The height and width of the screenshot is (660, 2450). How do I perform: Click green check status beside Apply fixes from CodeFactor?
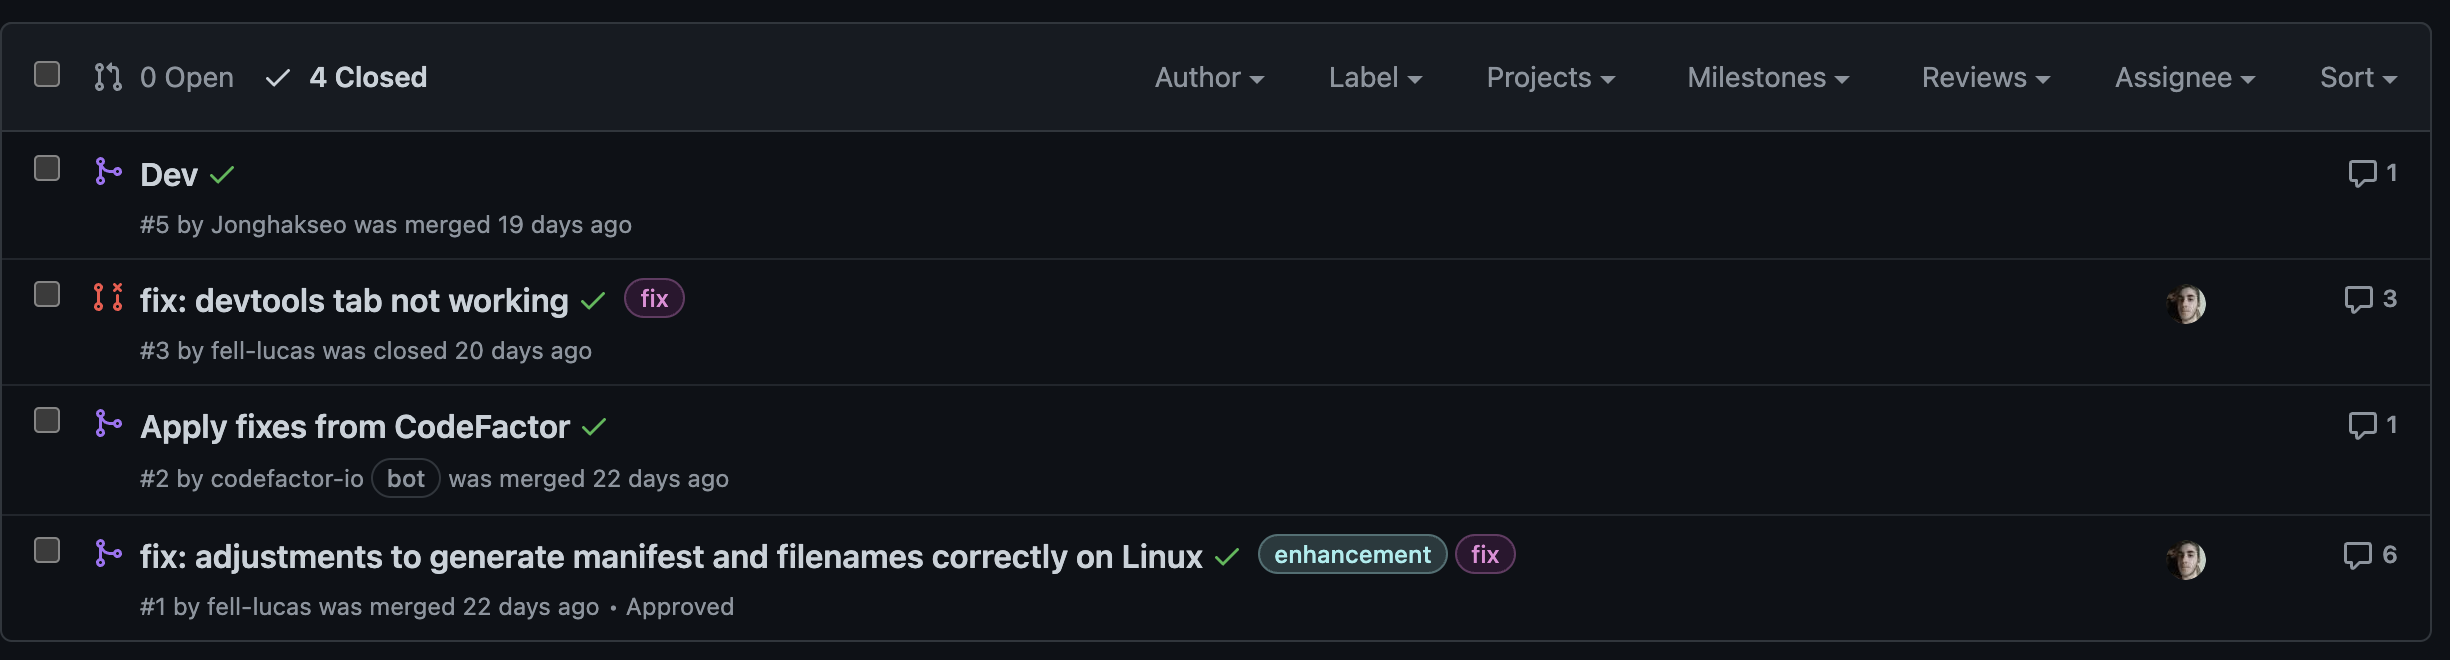coord(594,427)
